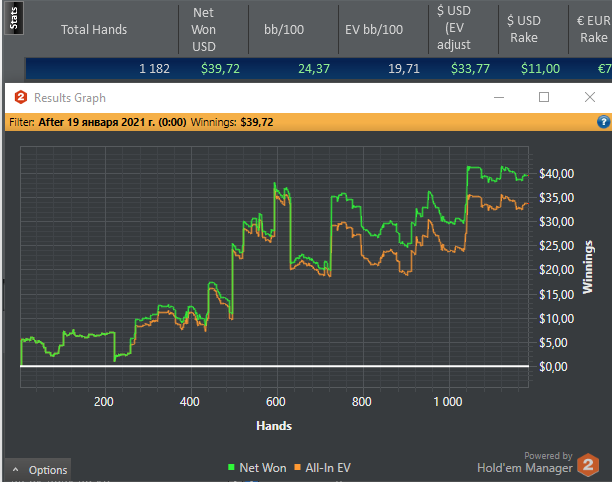
Task: Select the 1 182 total hands cell
Action: tap(154, 69)
